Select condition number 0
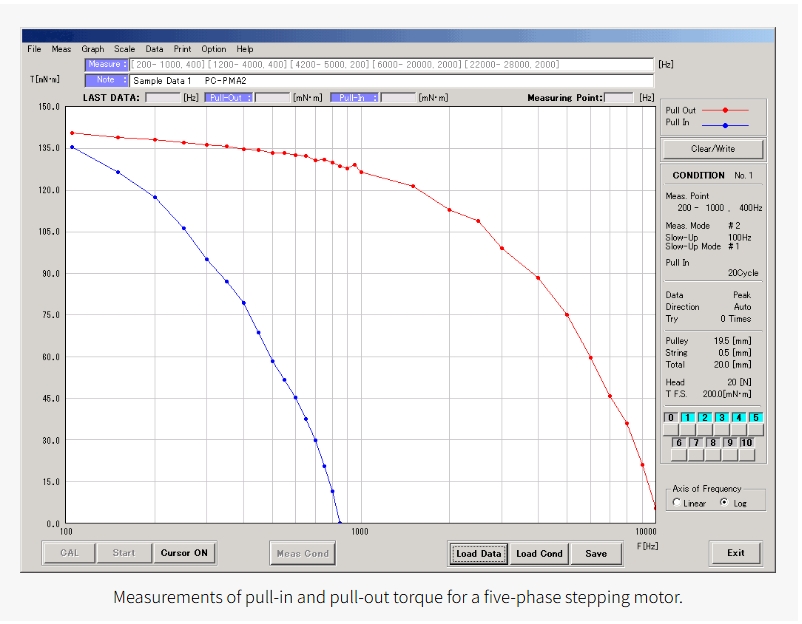 click(671, 417)
